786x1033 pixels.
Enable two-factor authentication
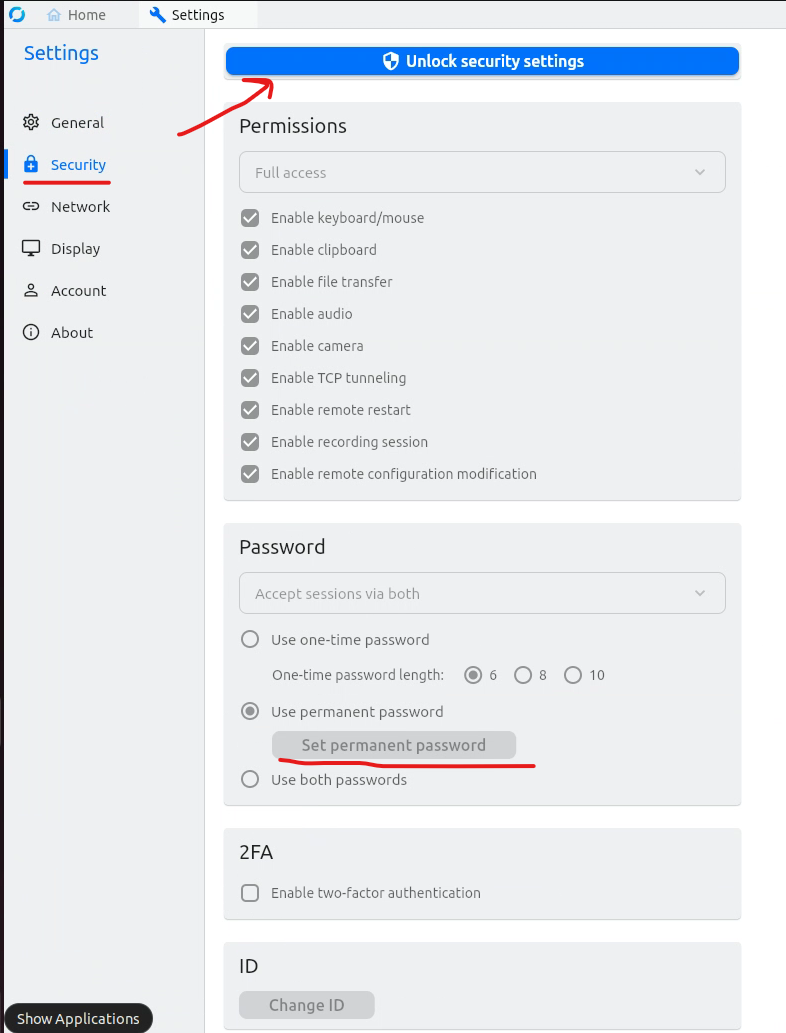(x=250, y=893)
